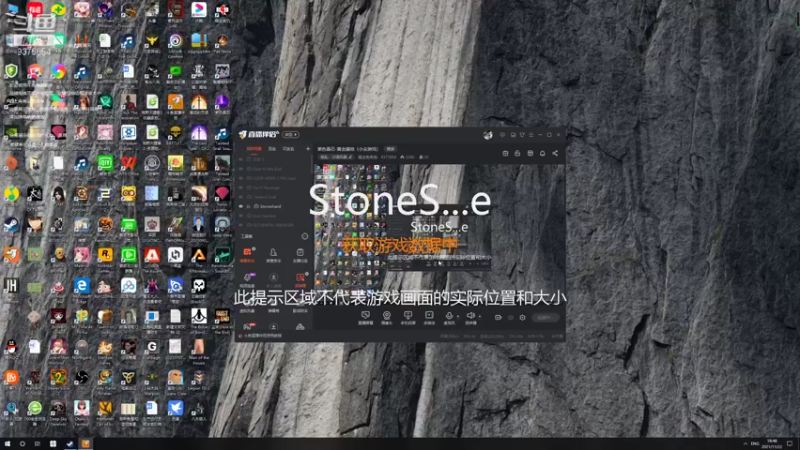Open the third tool in the toolbox top row
800x450 pixels.
(x=300, y=254)
